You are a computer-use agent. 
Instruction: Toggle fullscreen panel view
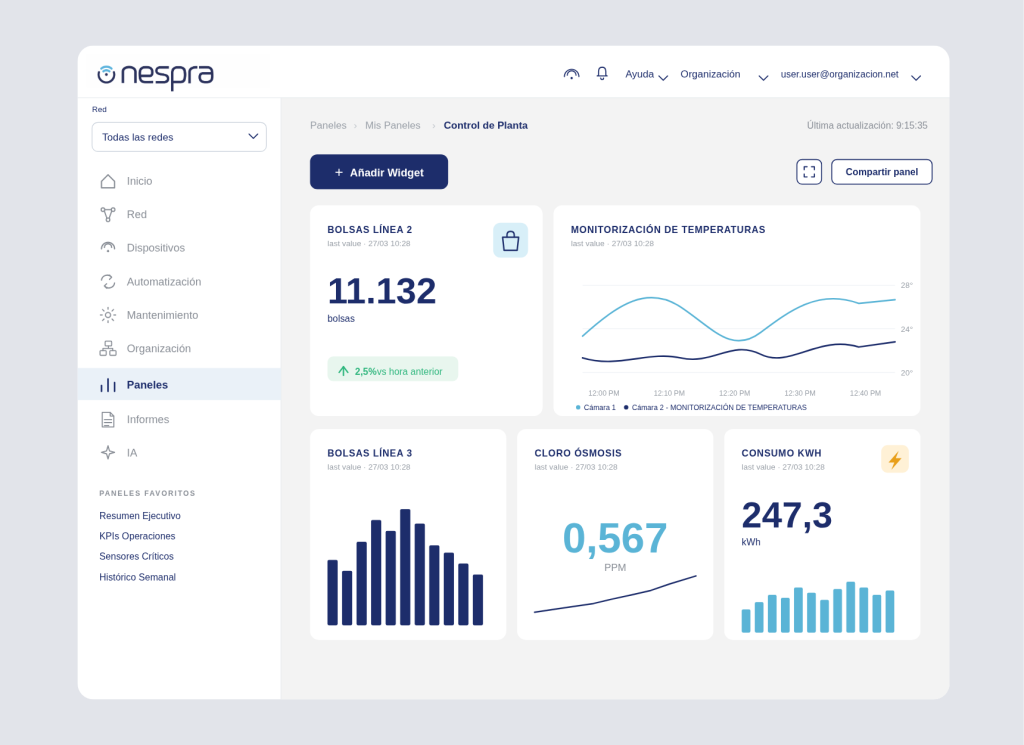tap(808, 172)
